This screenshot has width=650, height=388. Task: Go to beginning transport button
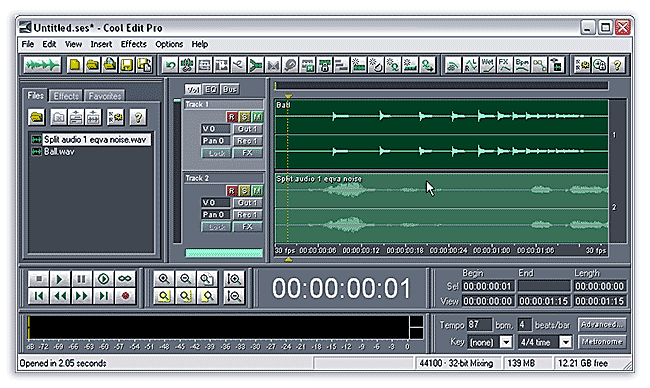[39, 296]
